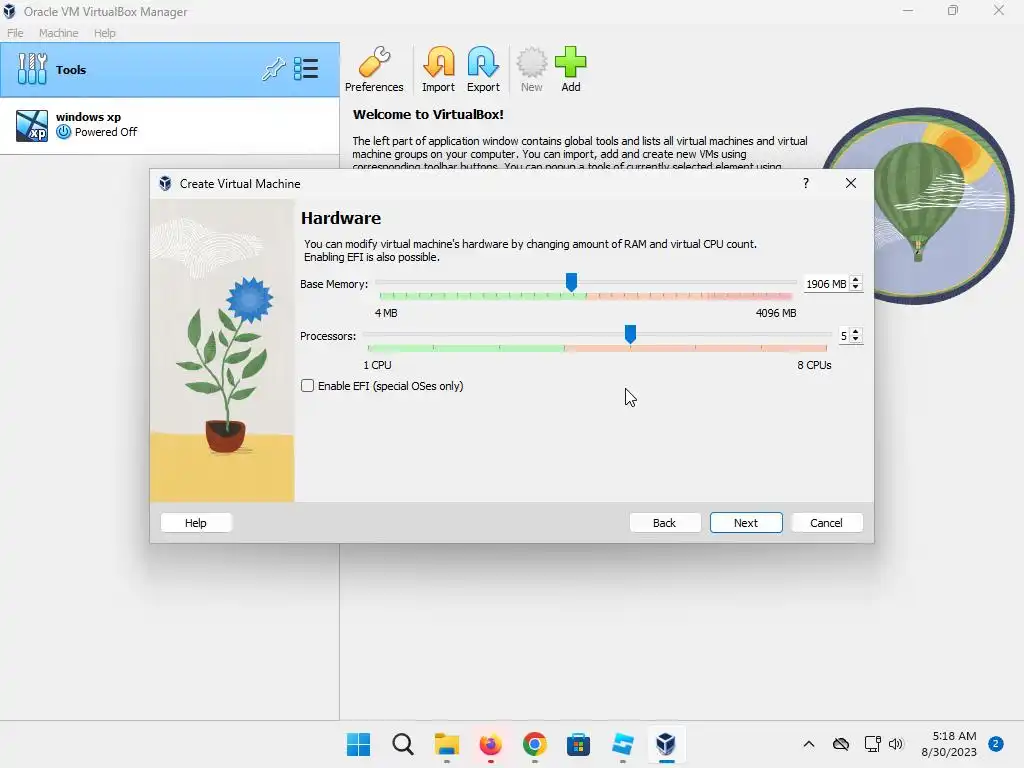Decrease Processors count with the down arrow
This screenshot has width=1024, height=768.
(x=856, y=340)
